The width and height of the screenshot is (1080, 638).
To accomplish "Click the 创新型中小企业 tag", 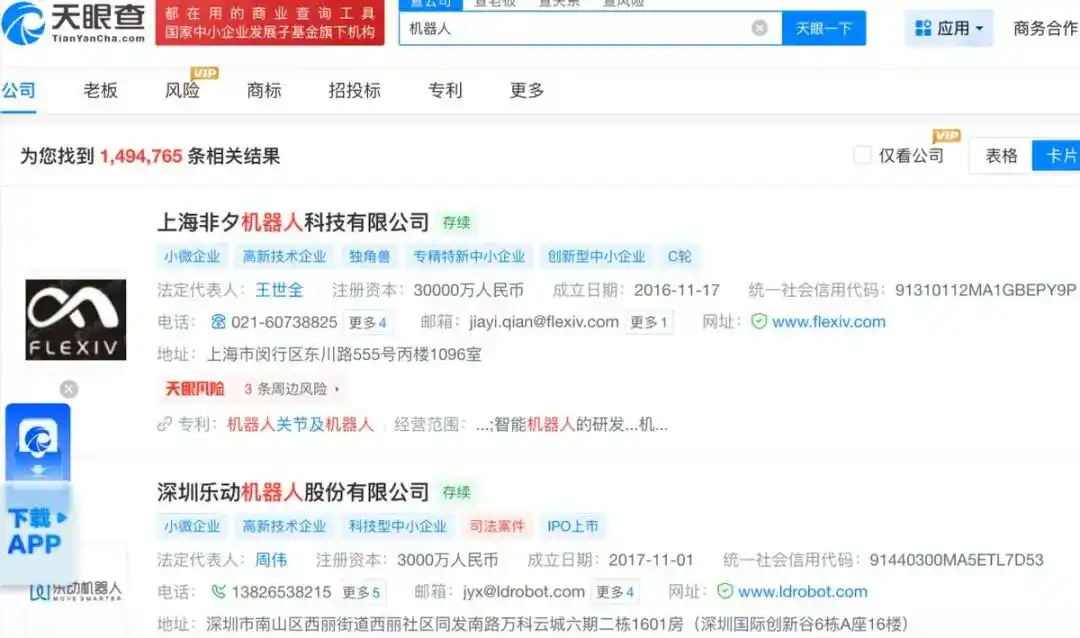I will [596, 256].
